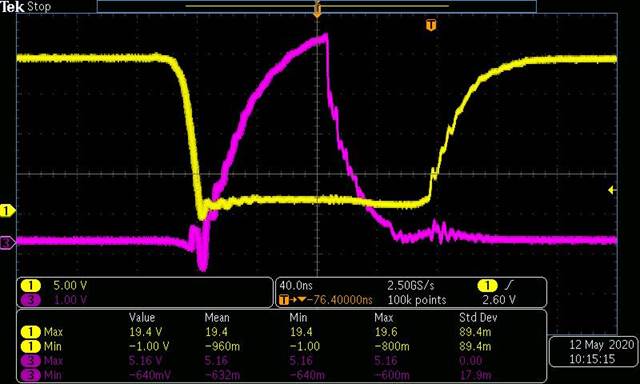Click the yellow channel 1 scale badge
Viewport: 640px width, 384px height.
[x=31, y=285]
